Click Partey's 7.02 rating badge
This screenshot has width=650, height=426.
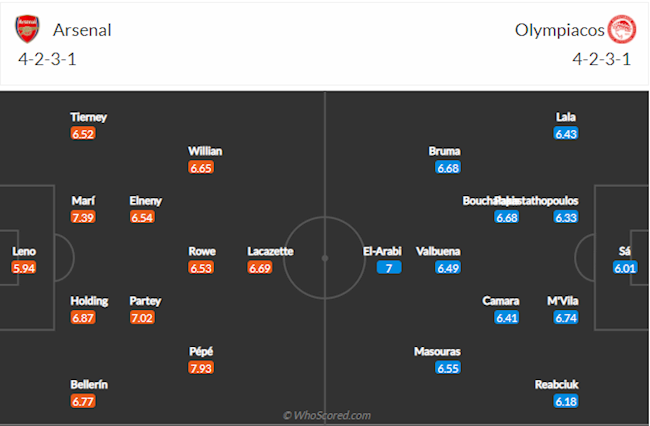pyautogui.click(x=145, y=318)
